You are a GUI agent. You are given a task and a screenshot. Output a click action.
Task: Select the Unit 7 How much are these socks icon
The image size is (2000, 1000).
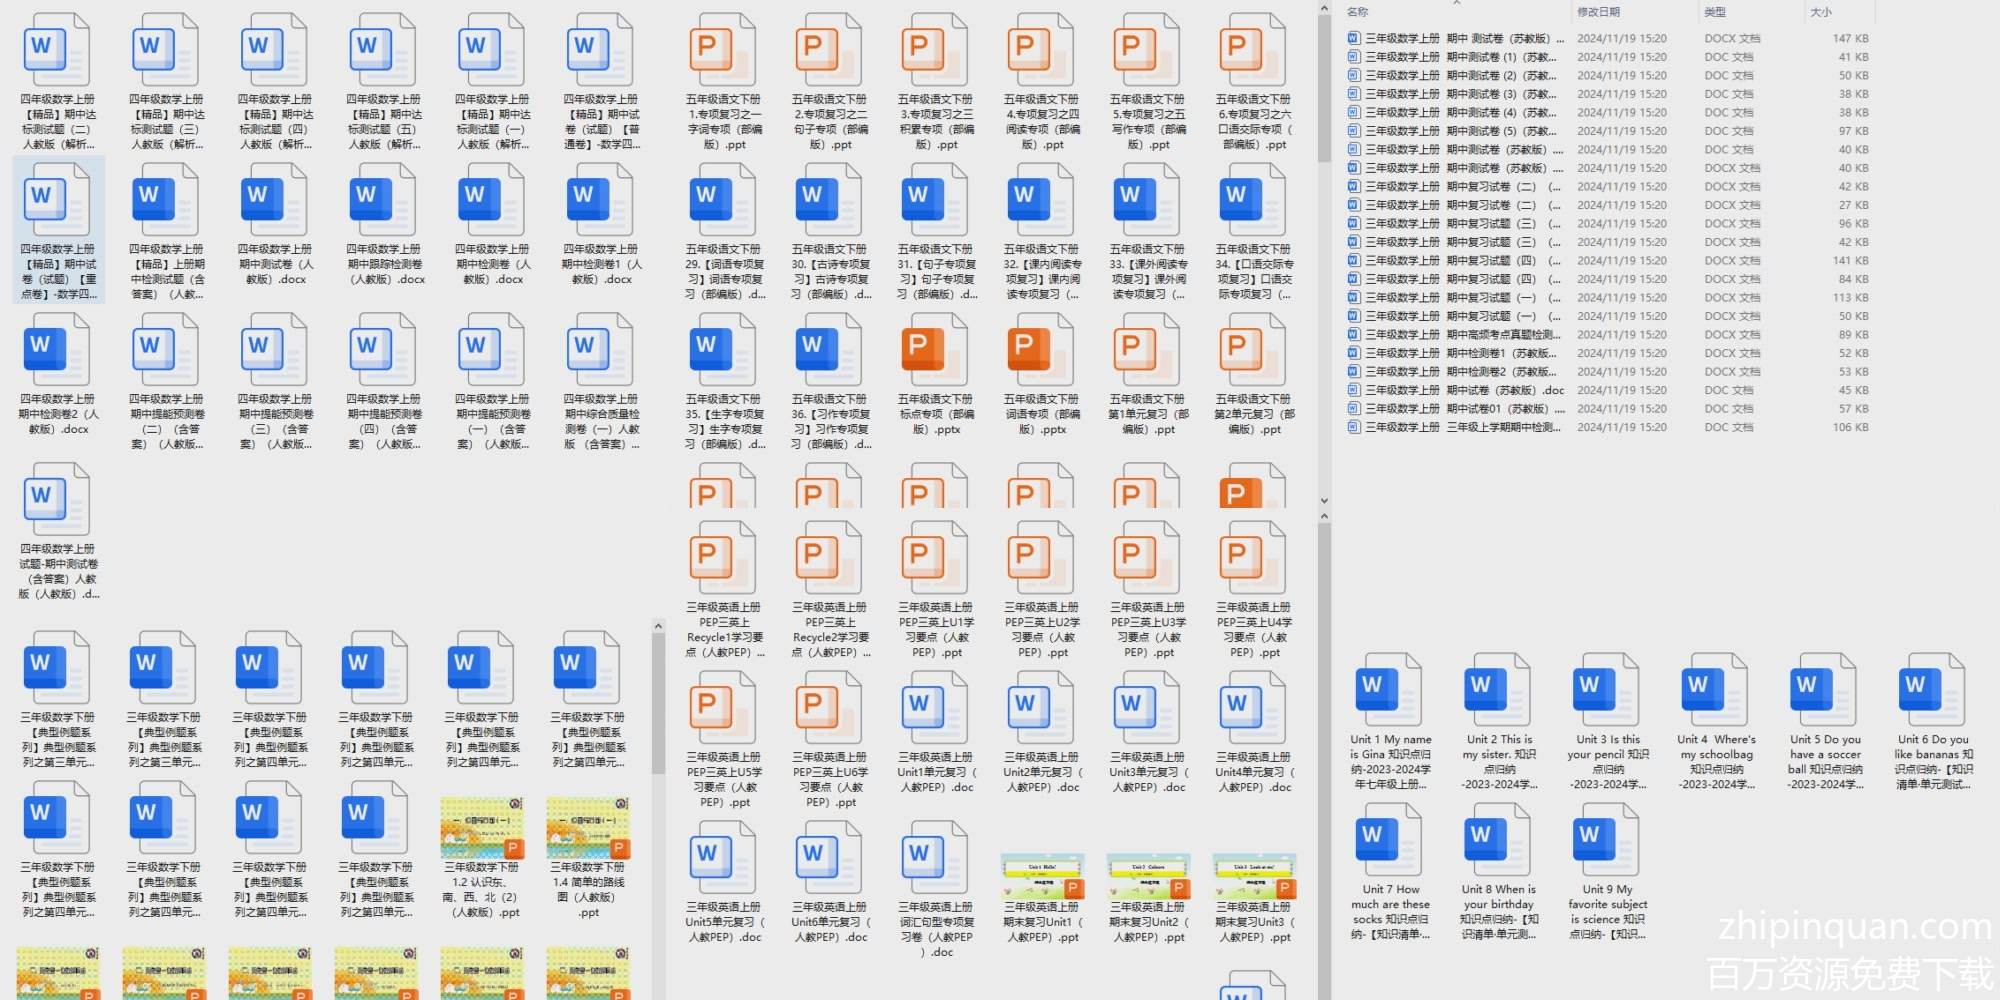click(1389, 839)
